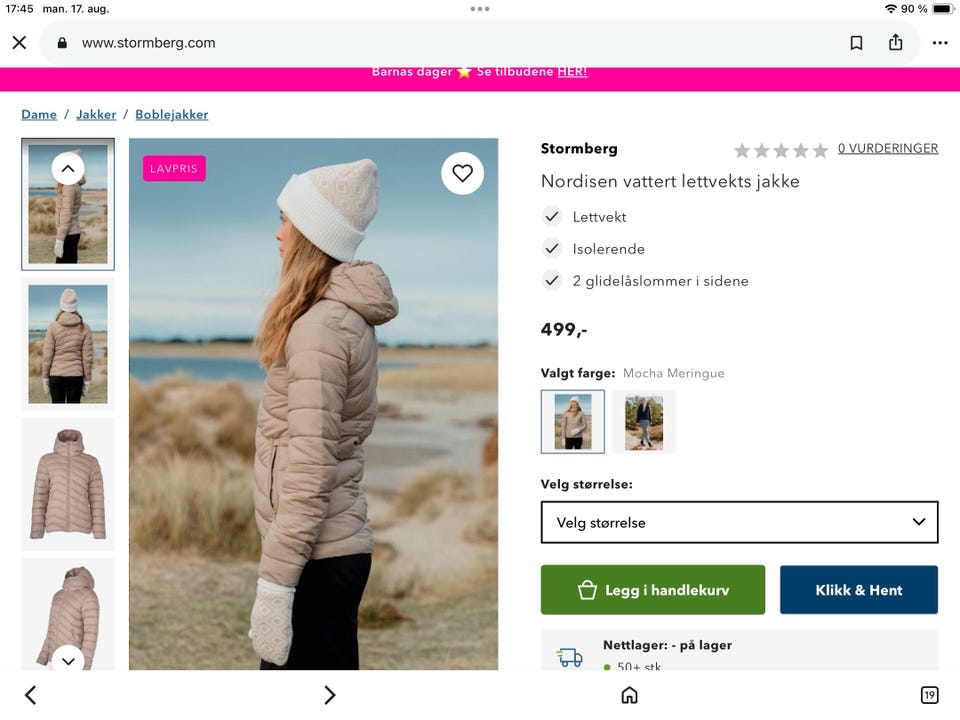The image size is (960, 720).
Task: Click the Stormberg brand name
Action: 579,149
